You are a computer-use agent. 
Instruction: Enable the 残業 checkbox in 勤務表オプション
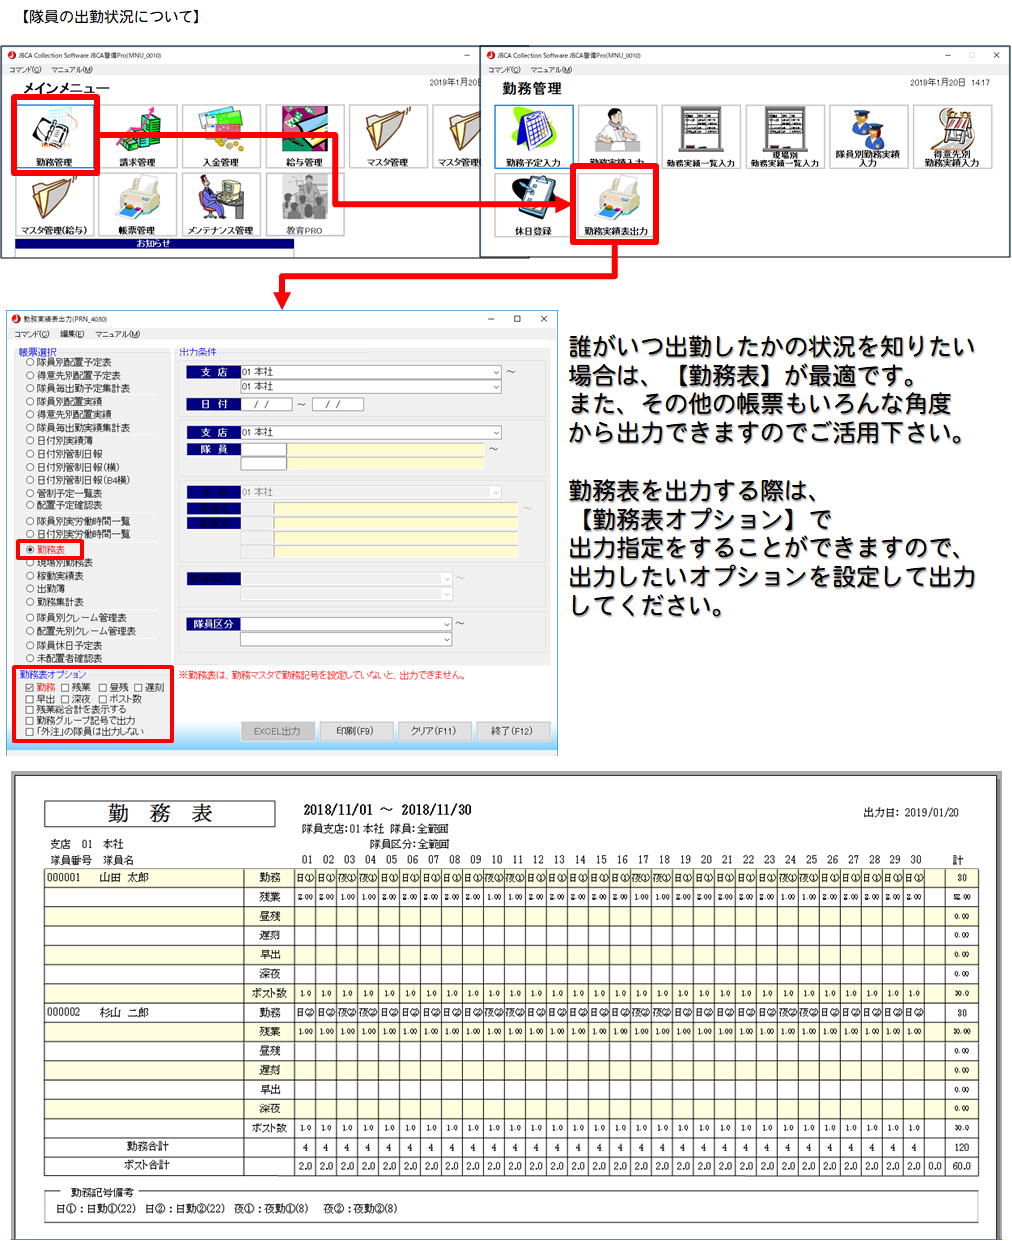pos(65,688)
